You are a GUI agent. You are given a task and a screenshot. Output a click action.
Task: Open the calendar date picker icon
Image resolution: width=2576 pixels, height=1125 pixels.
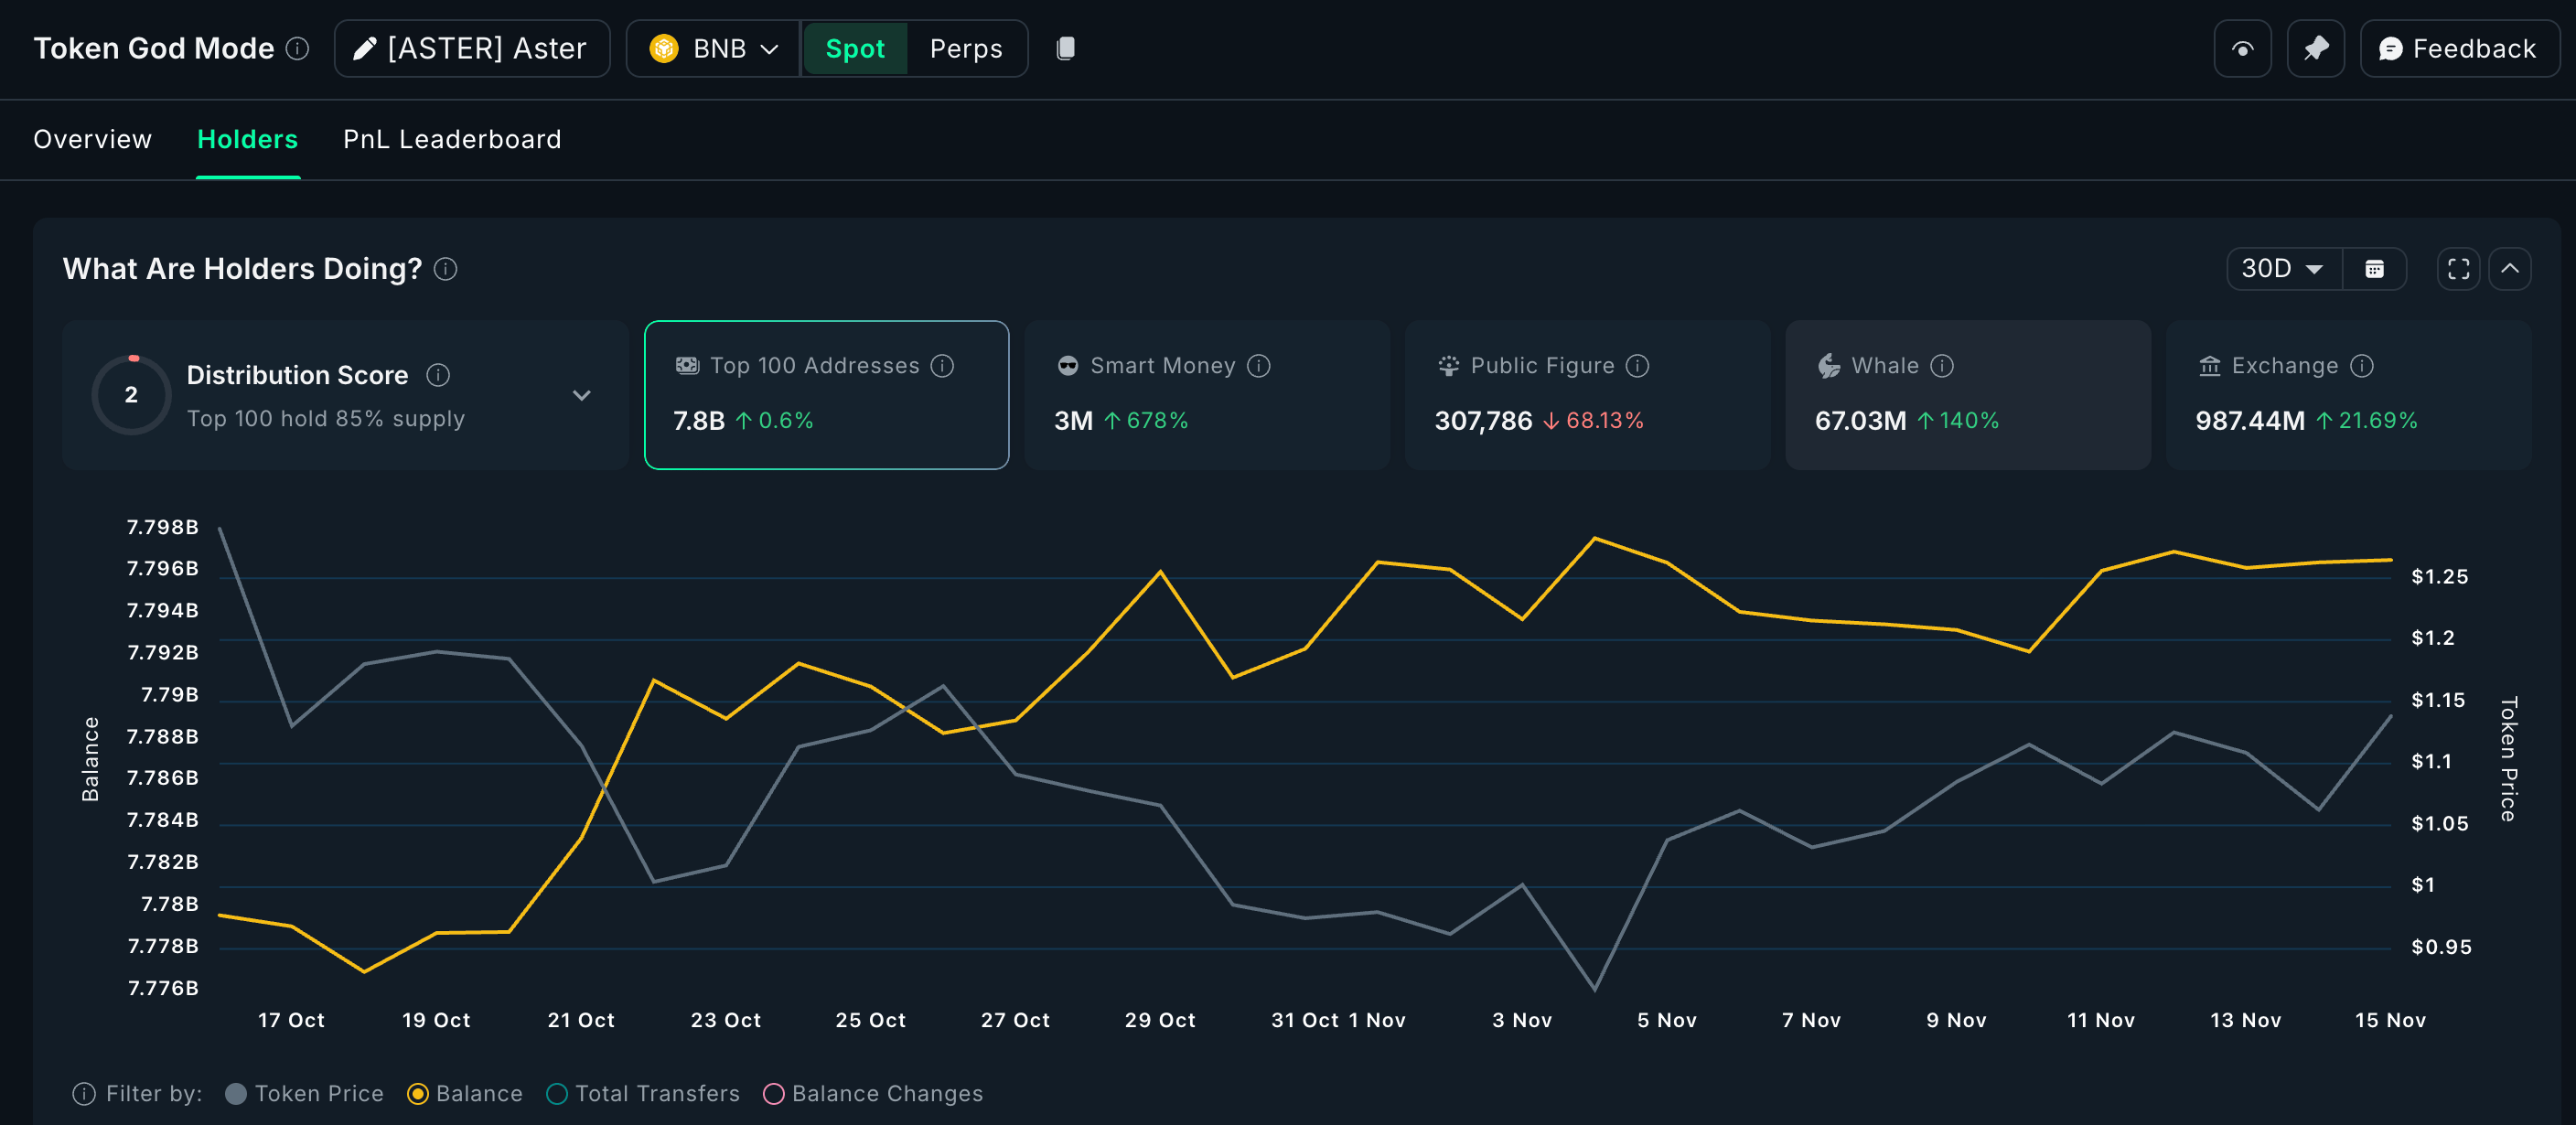[2374, 269]
